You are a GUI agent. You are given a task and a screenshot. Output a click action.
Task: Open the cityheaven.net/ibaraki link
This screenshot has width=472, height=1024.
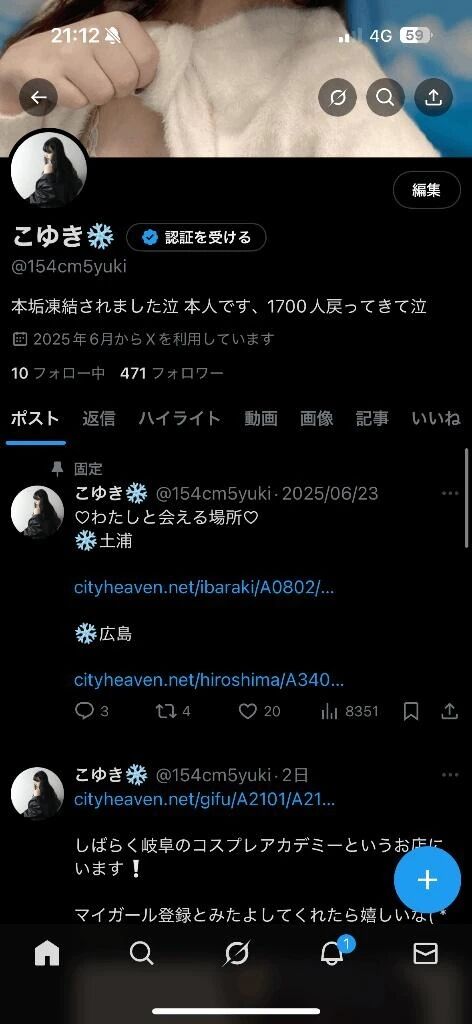pos(204,588)
